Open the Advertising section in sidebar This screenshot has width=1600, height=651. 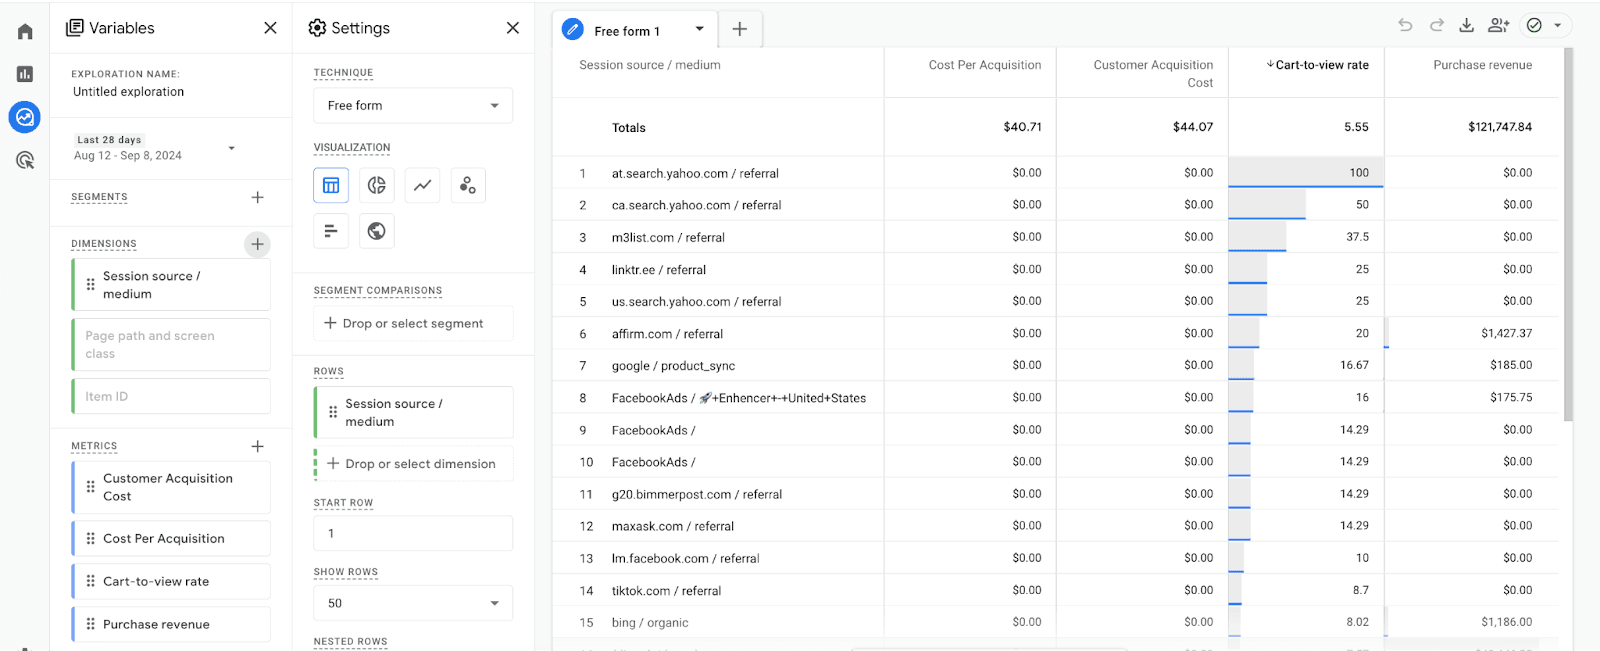click(25, 160)
